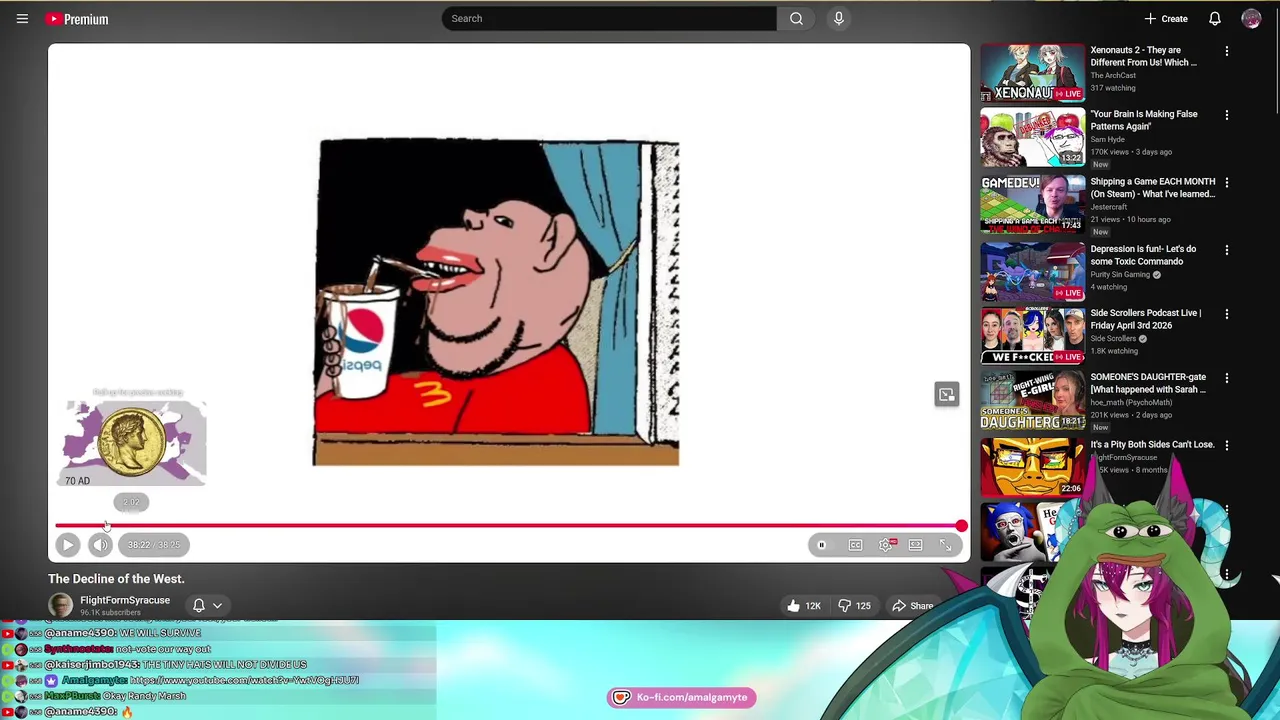
Task: Open the youtube.com link posted by Amalgamyte in chat
Action: point(244,680)
